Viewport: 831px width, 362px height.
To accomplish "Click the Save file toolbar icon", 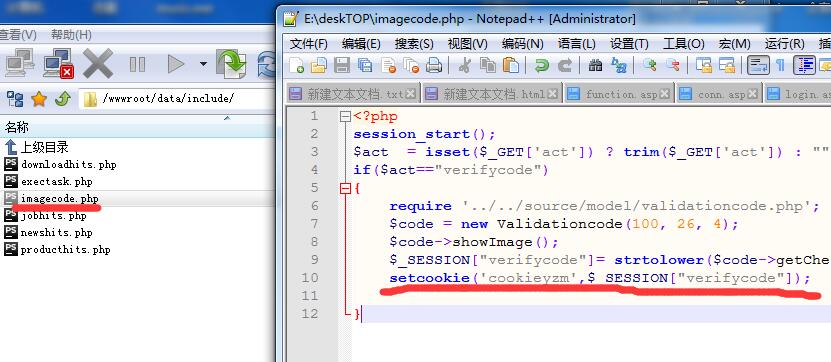I will 341,65.
